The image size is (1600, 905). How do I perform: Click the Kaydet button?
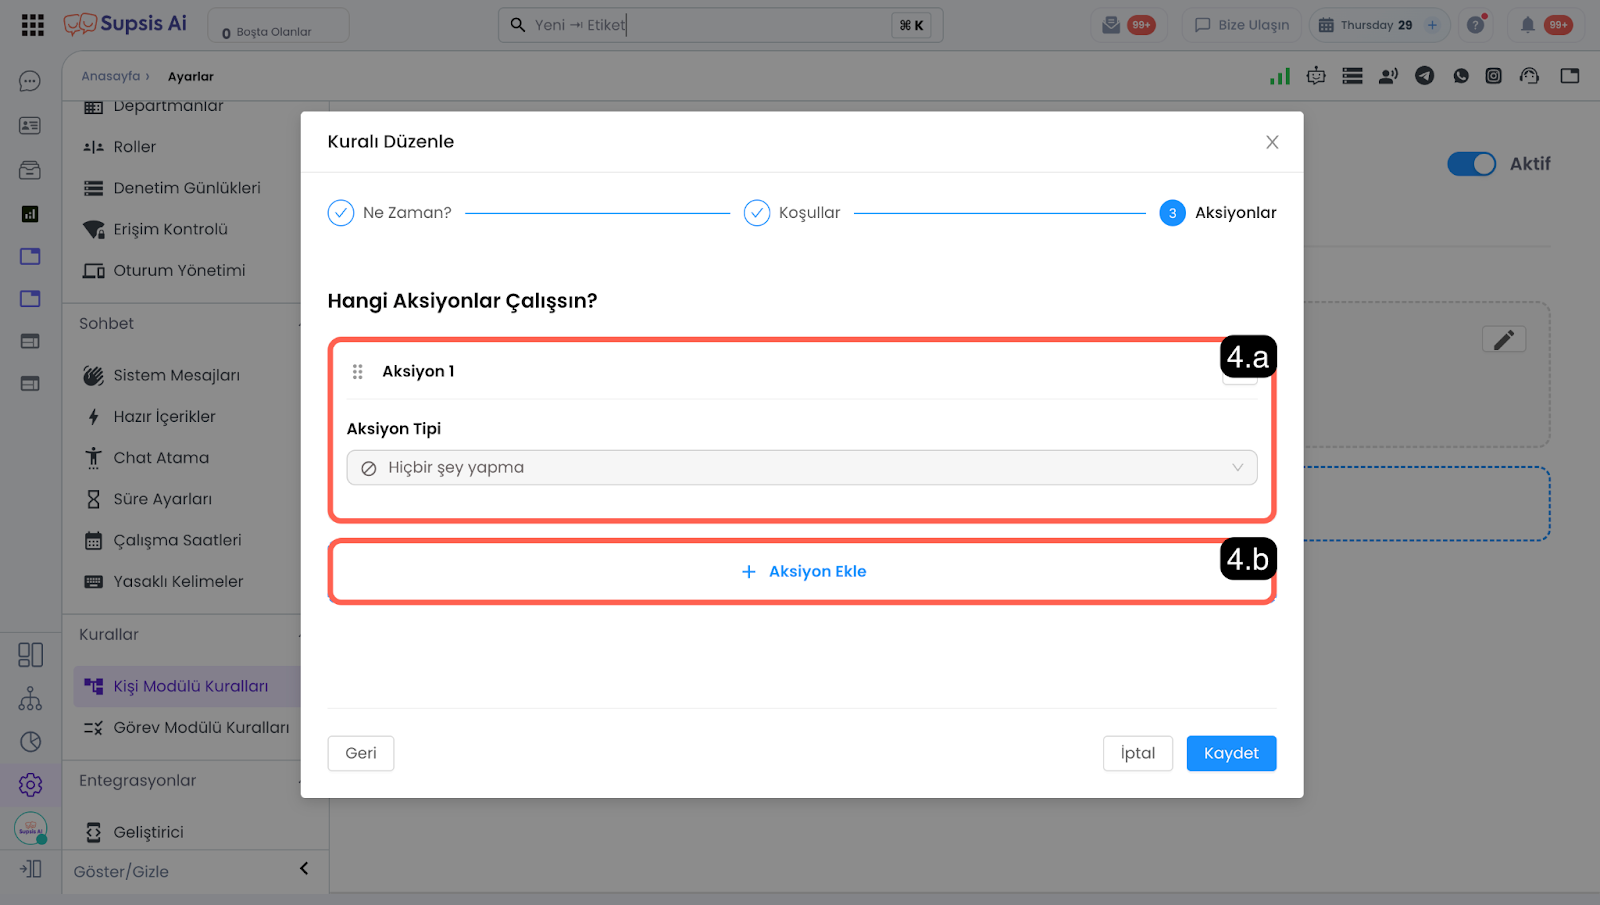(1230, 753)
